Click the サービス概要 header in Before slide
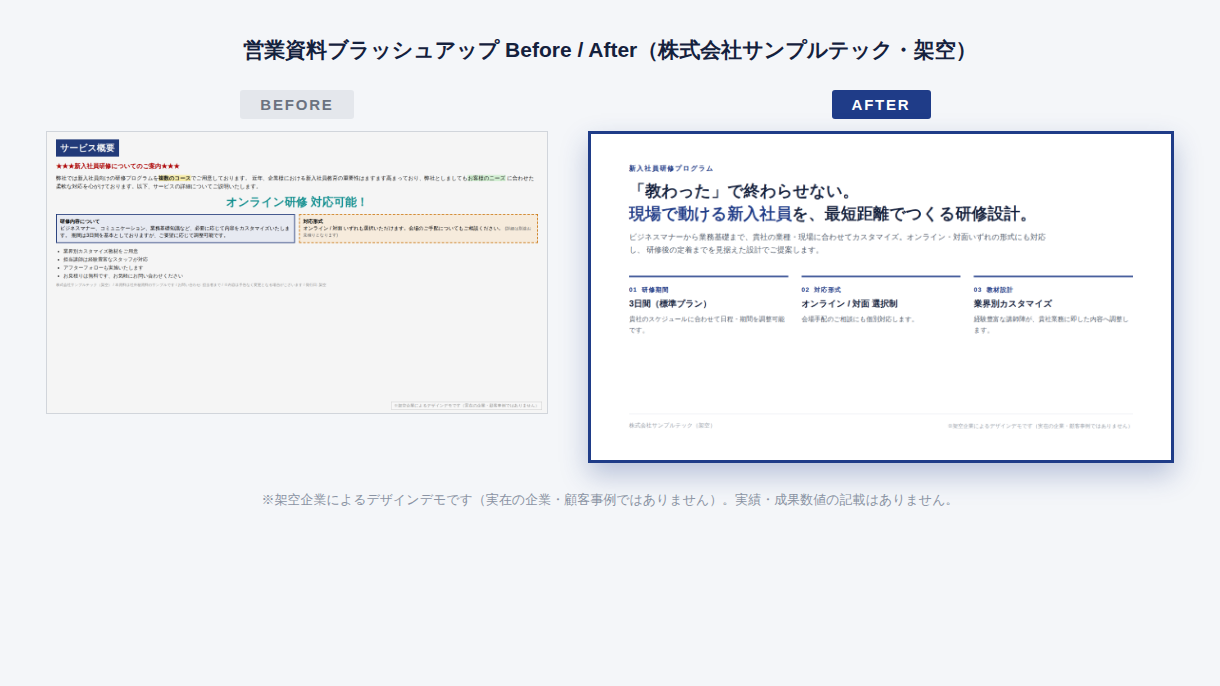Viewport: 1220px width, 686px height. click(x=87, y=148)
